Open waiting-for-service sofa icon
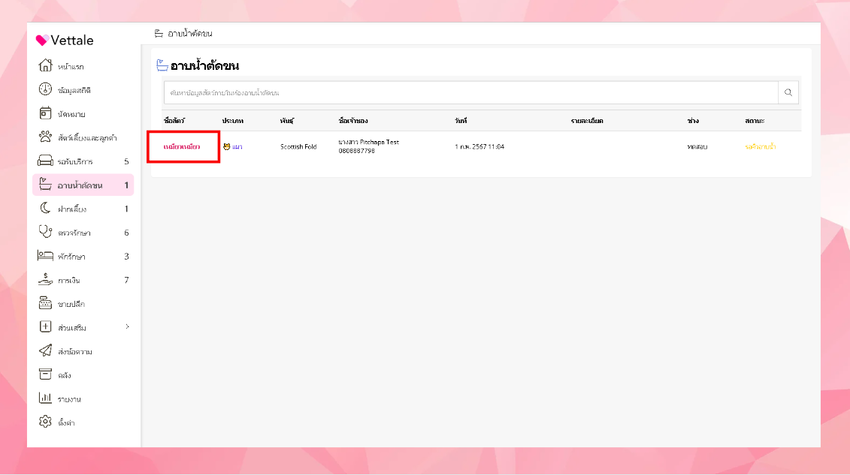This screenshot has width=850, height=475. [46, 161]
